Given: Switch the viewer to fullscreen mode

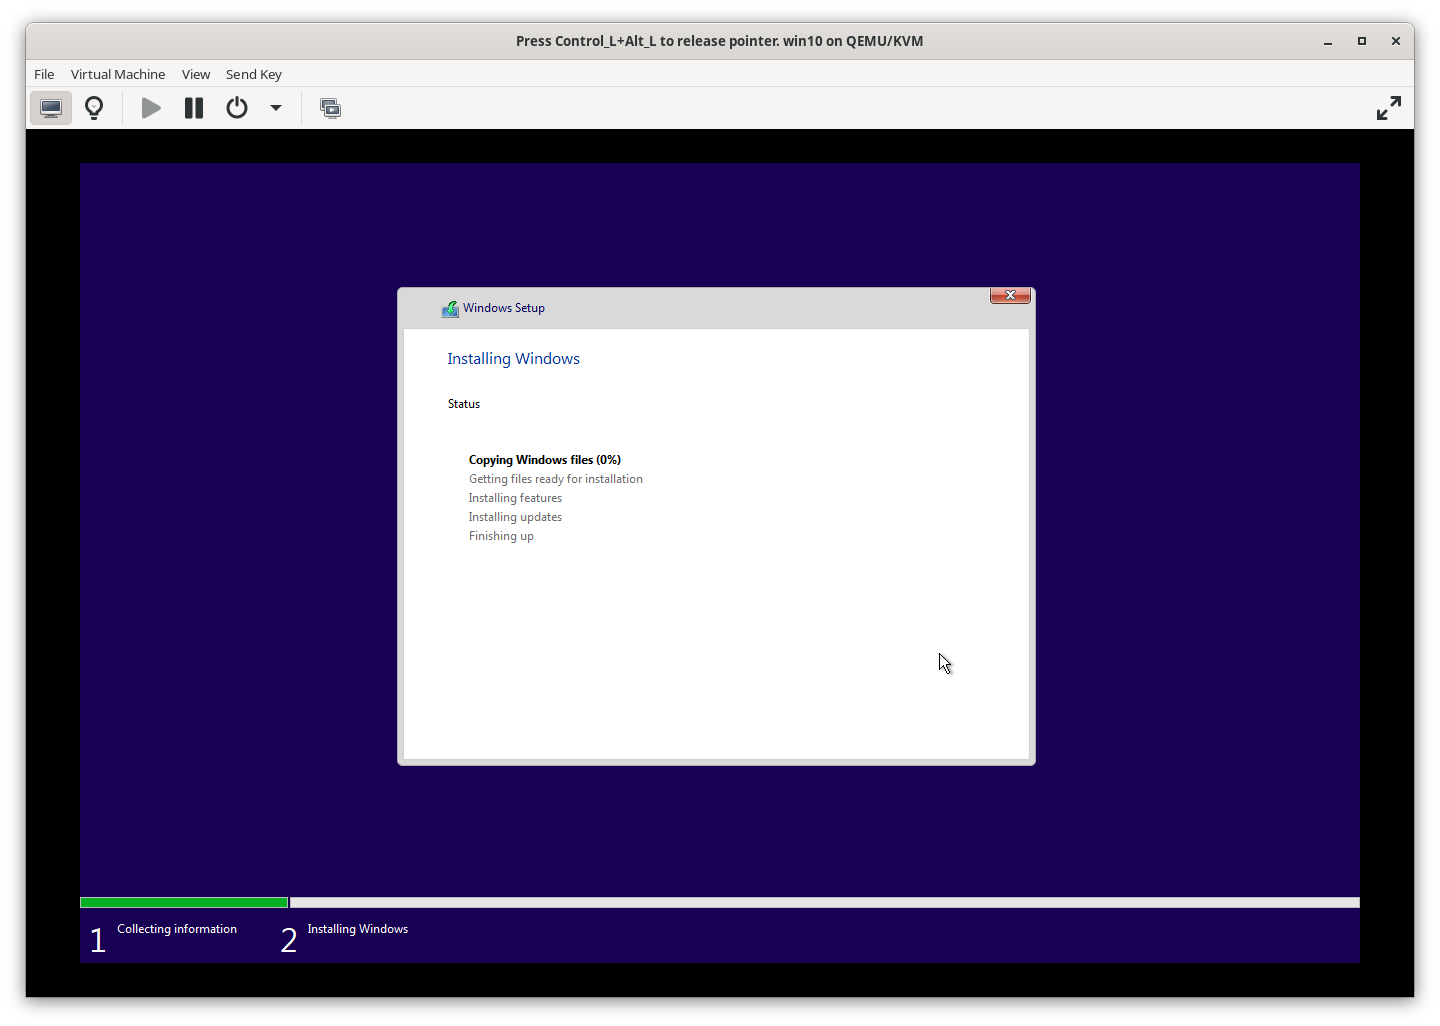Looking at the screenshot, I should point(1388,108).
